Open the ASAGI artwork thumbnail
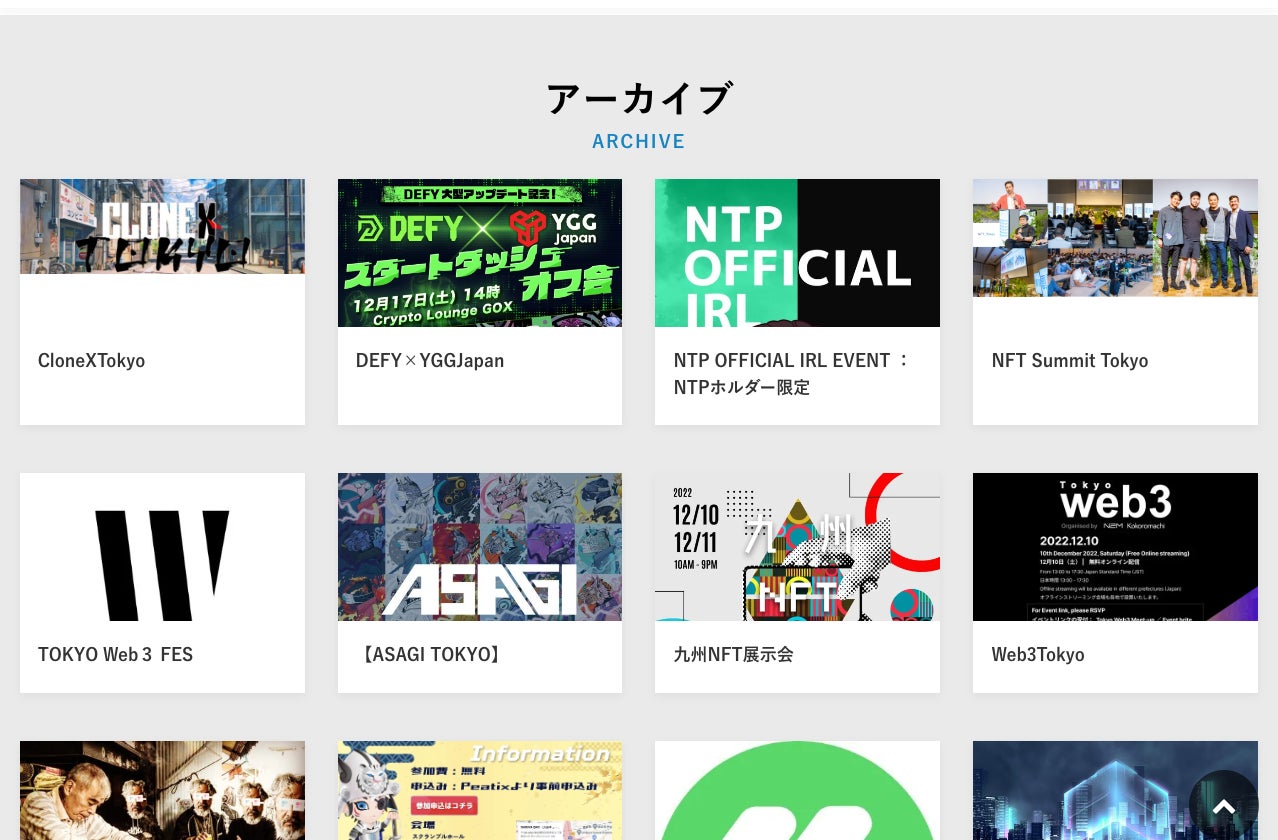Image resolution: width=1278 pixels, height=840 pixels. pyautogui.click(x=480, y=547)
